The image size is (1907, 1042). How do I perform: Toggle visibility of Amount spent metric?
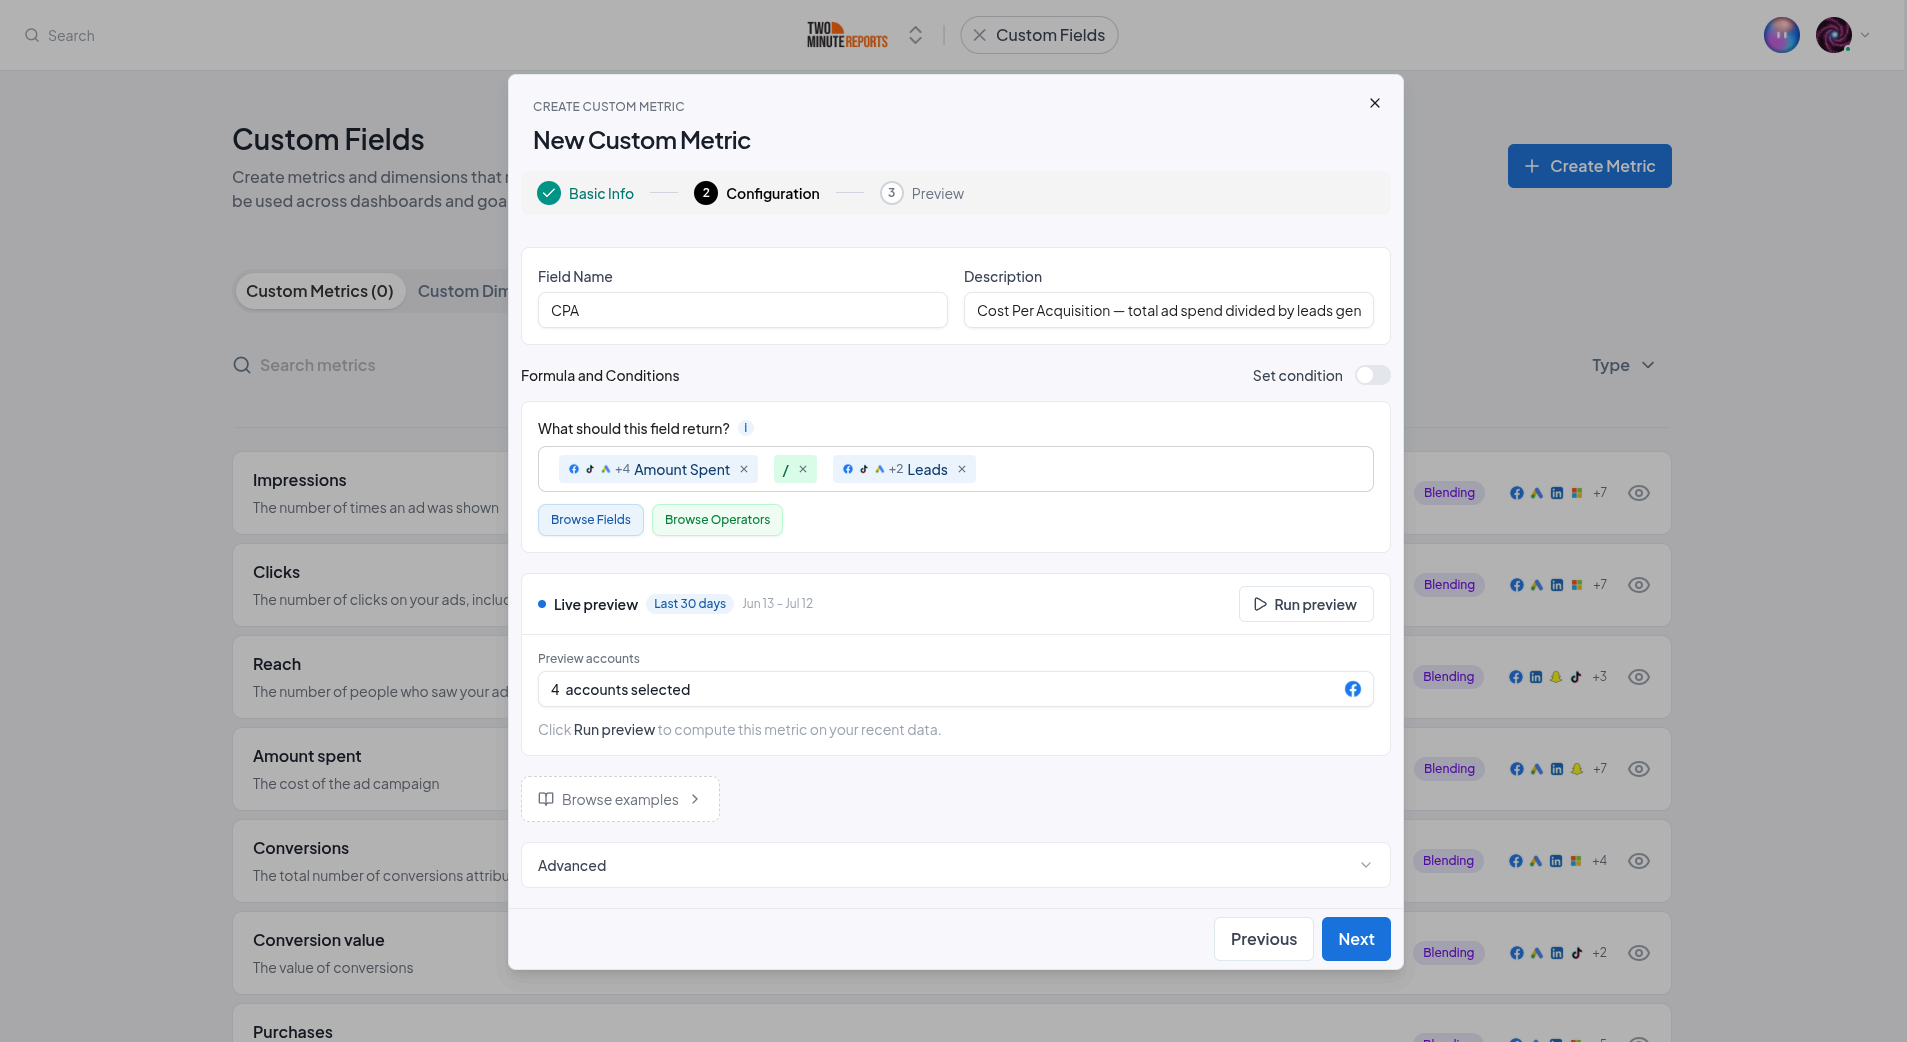(x=1639, y=769)
